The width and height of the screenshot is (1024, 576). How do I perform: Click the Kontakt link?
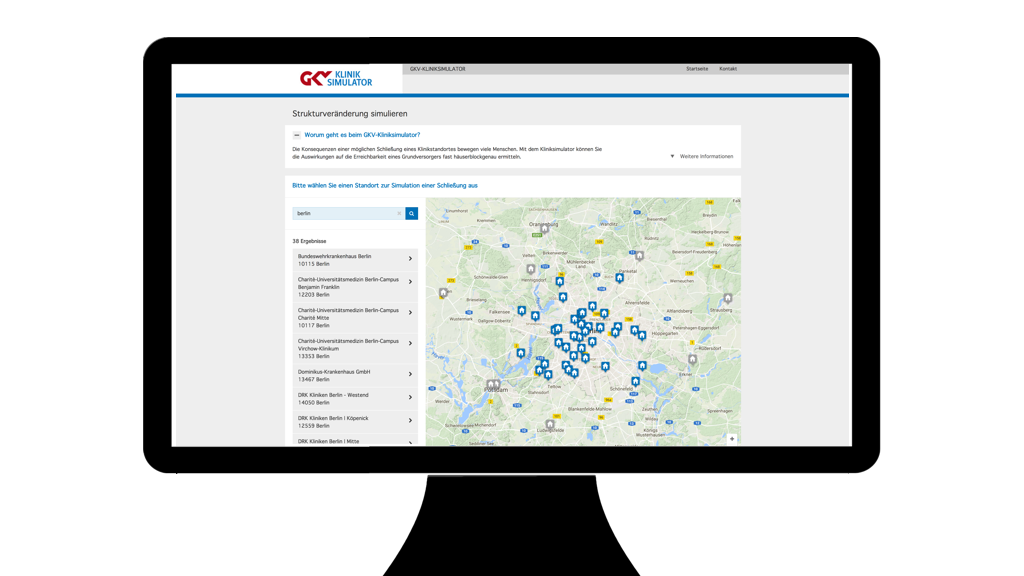pos(728,69)
